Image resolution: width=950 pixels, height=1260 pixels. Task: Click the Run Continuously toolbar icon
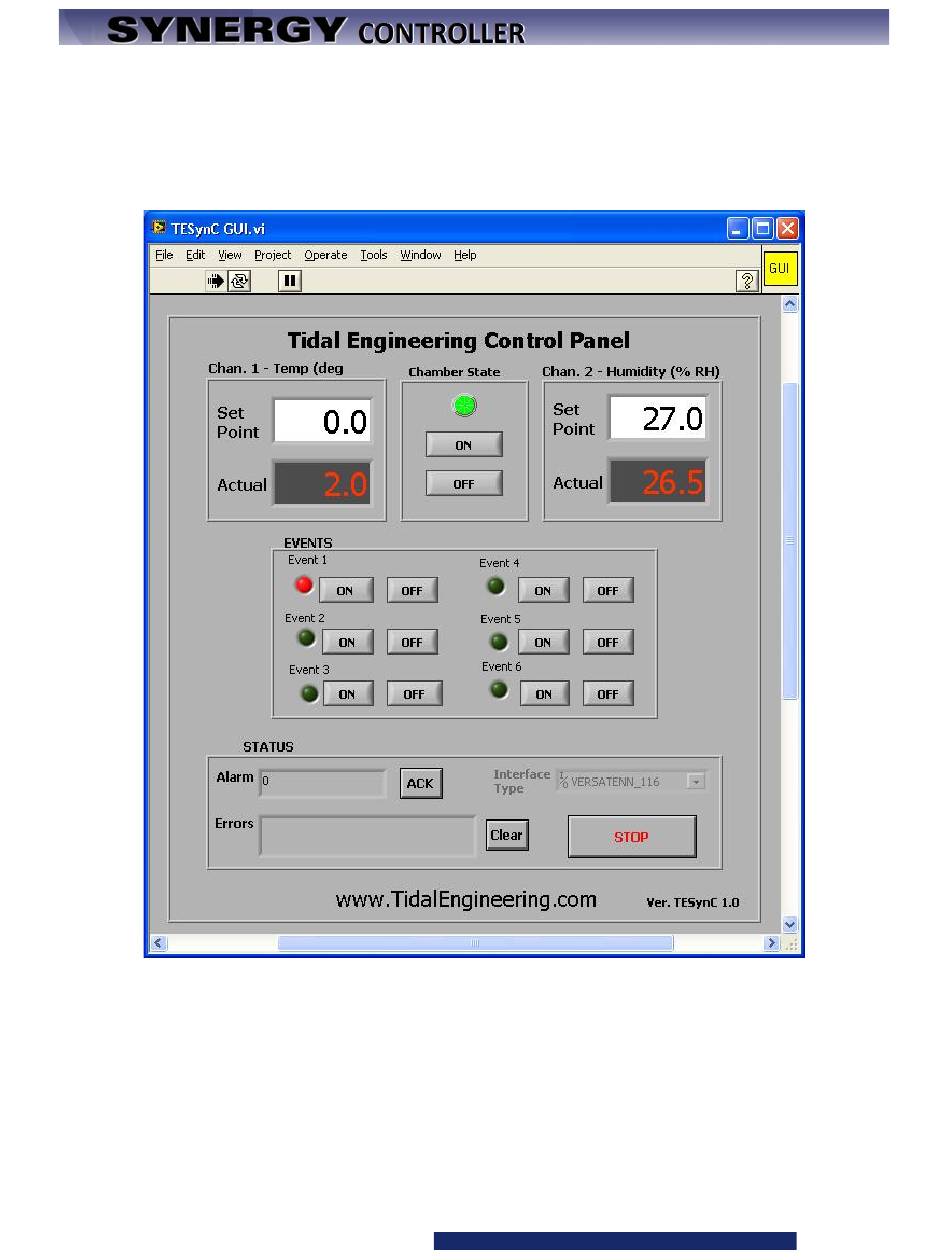point(239,282)
